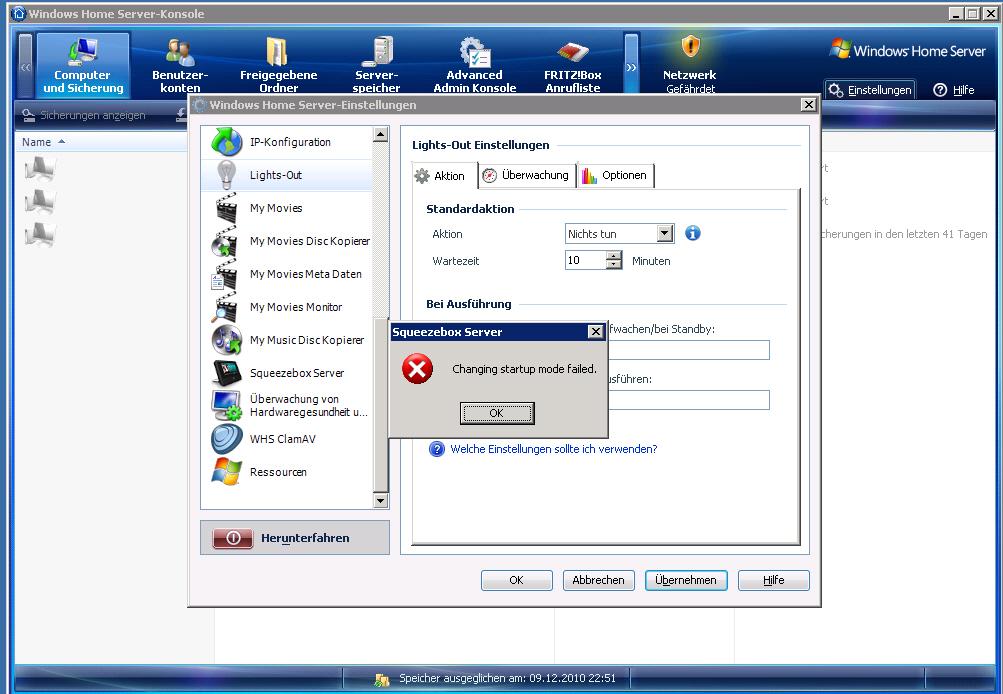Screen dimensions: 1003x694
Task: Click the input field under the Standby label
Action: coord(688,350)
